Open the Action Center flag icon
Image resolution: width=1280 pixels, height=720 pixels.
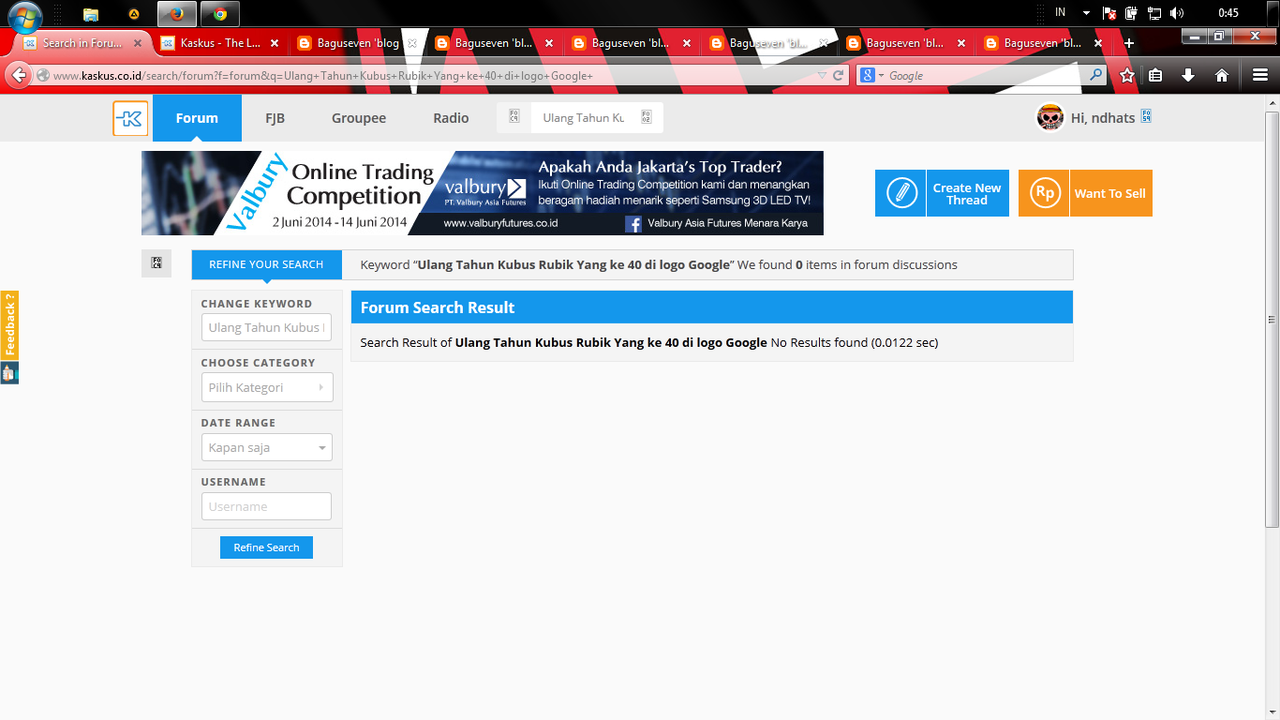1109,13
